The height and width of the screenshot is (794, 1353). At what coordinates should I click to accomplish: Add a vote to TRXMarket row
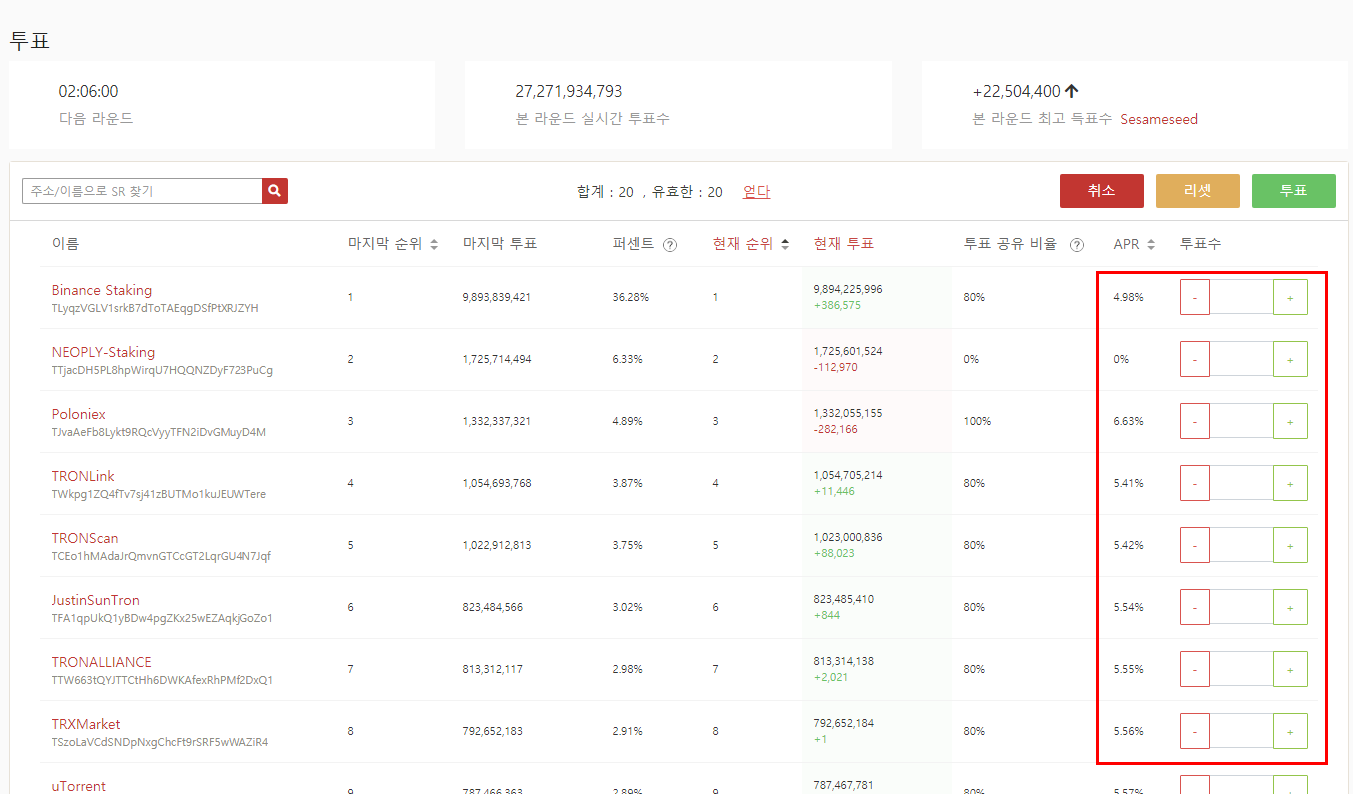1290,732
